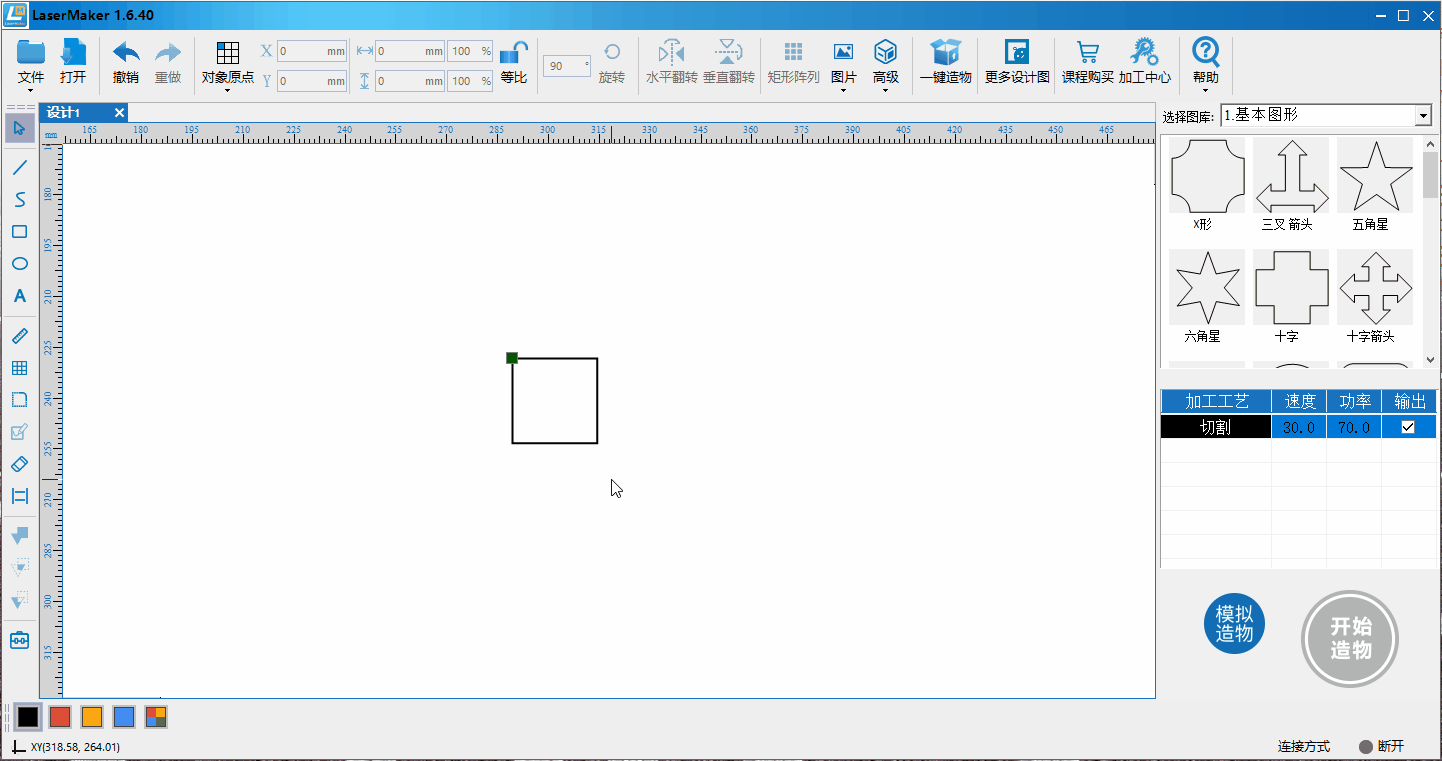Screen dimensions: 1442x761
Task: Open the 高级 advanced menu
Action: pyautogui.click(x=885, y=52)
